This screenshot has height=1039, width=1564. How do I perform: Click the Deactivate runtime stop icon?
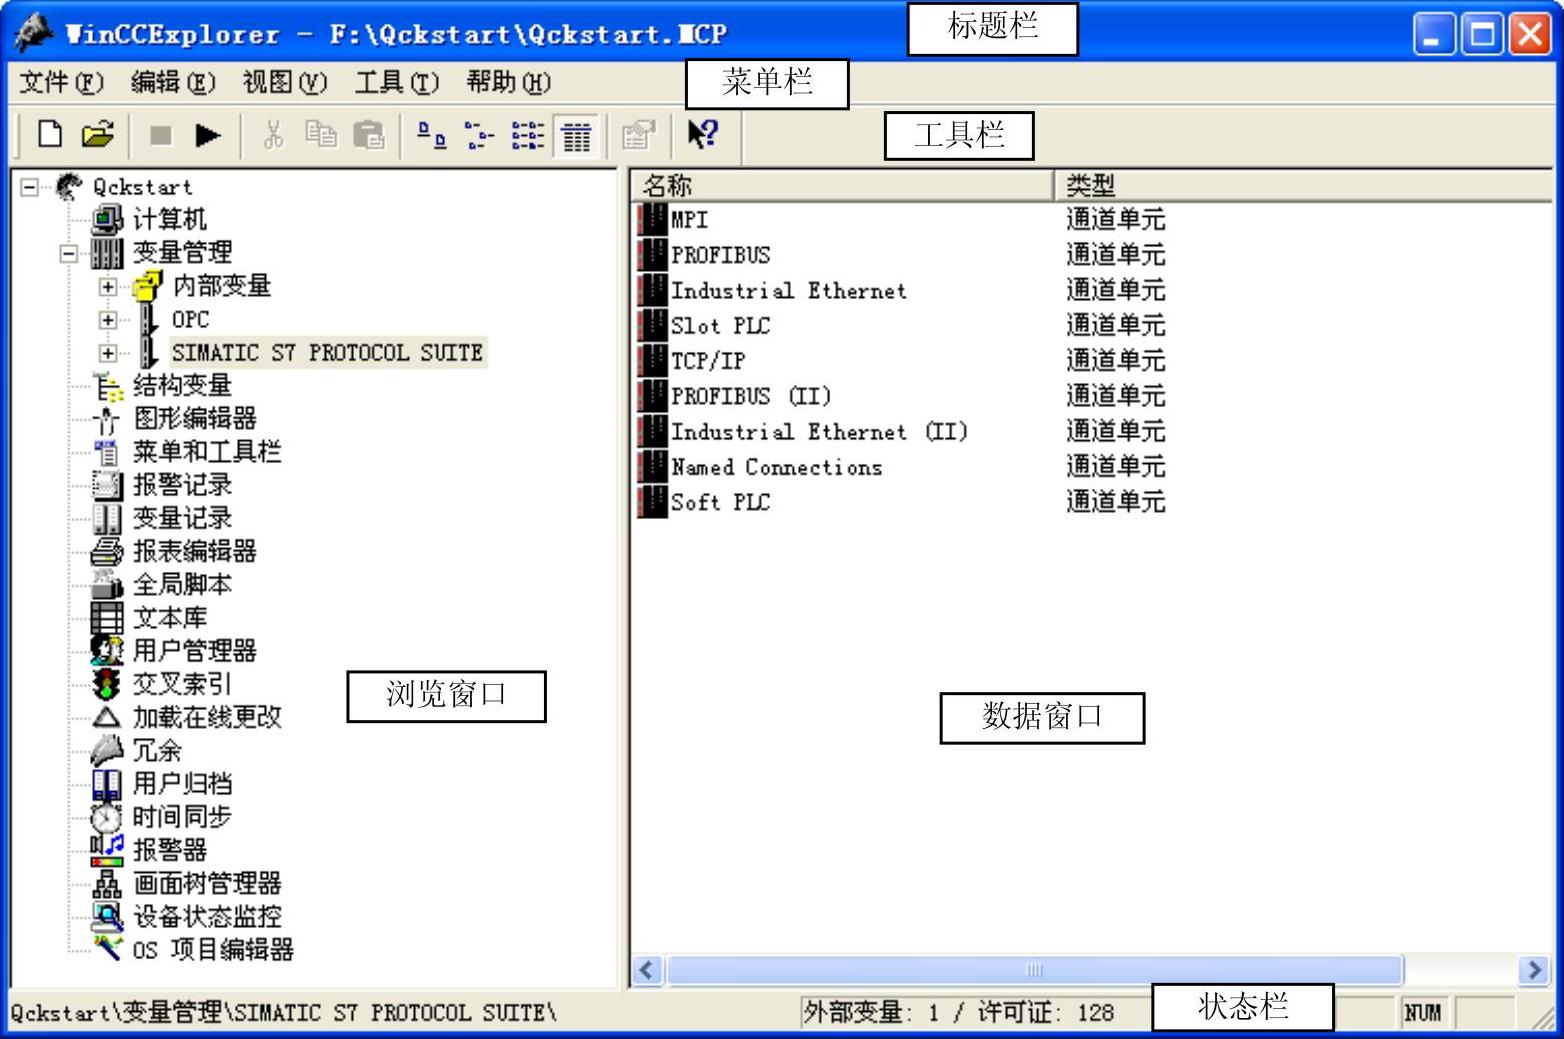coord(160,135)
